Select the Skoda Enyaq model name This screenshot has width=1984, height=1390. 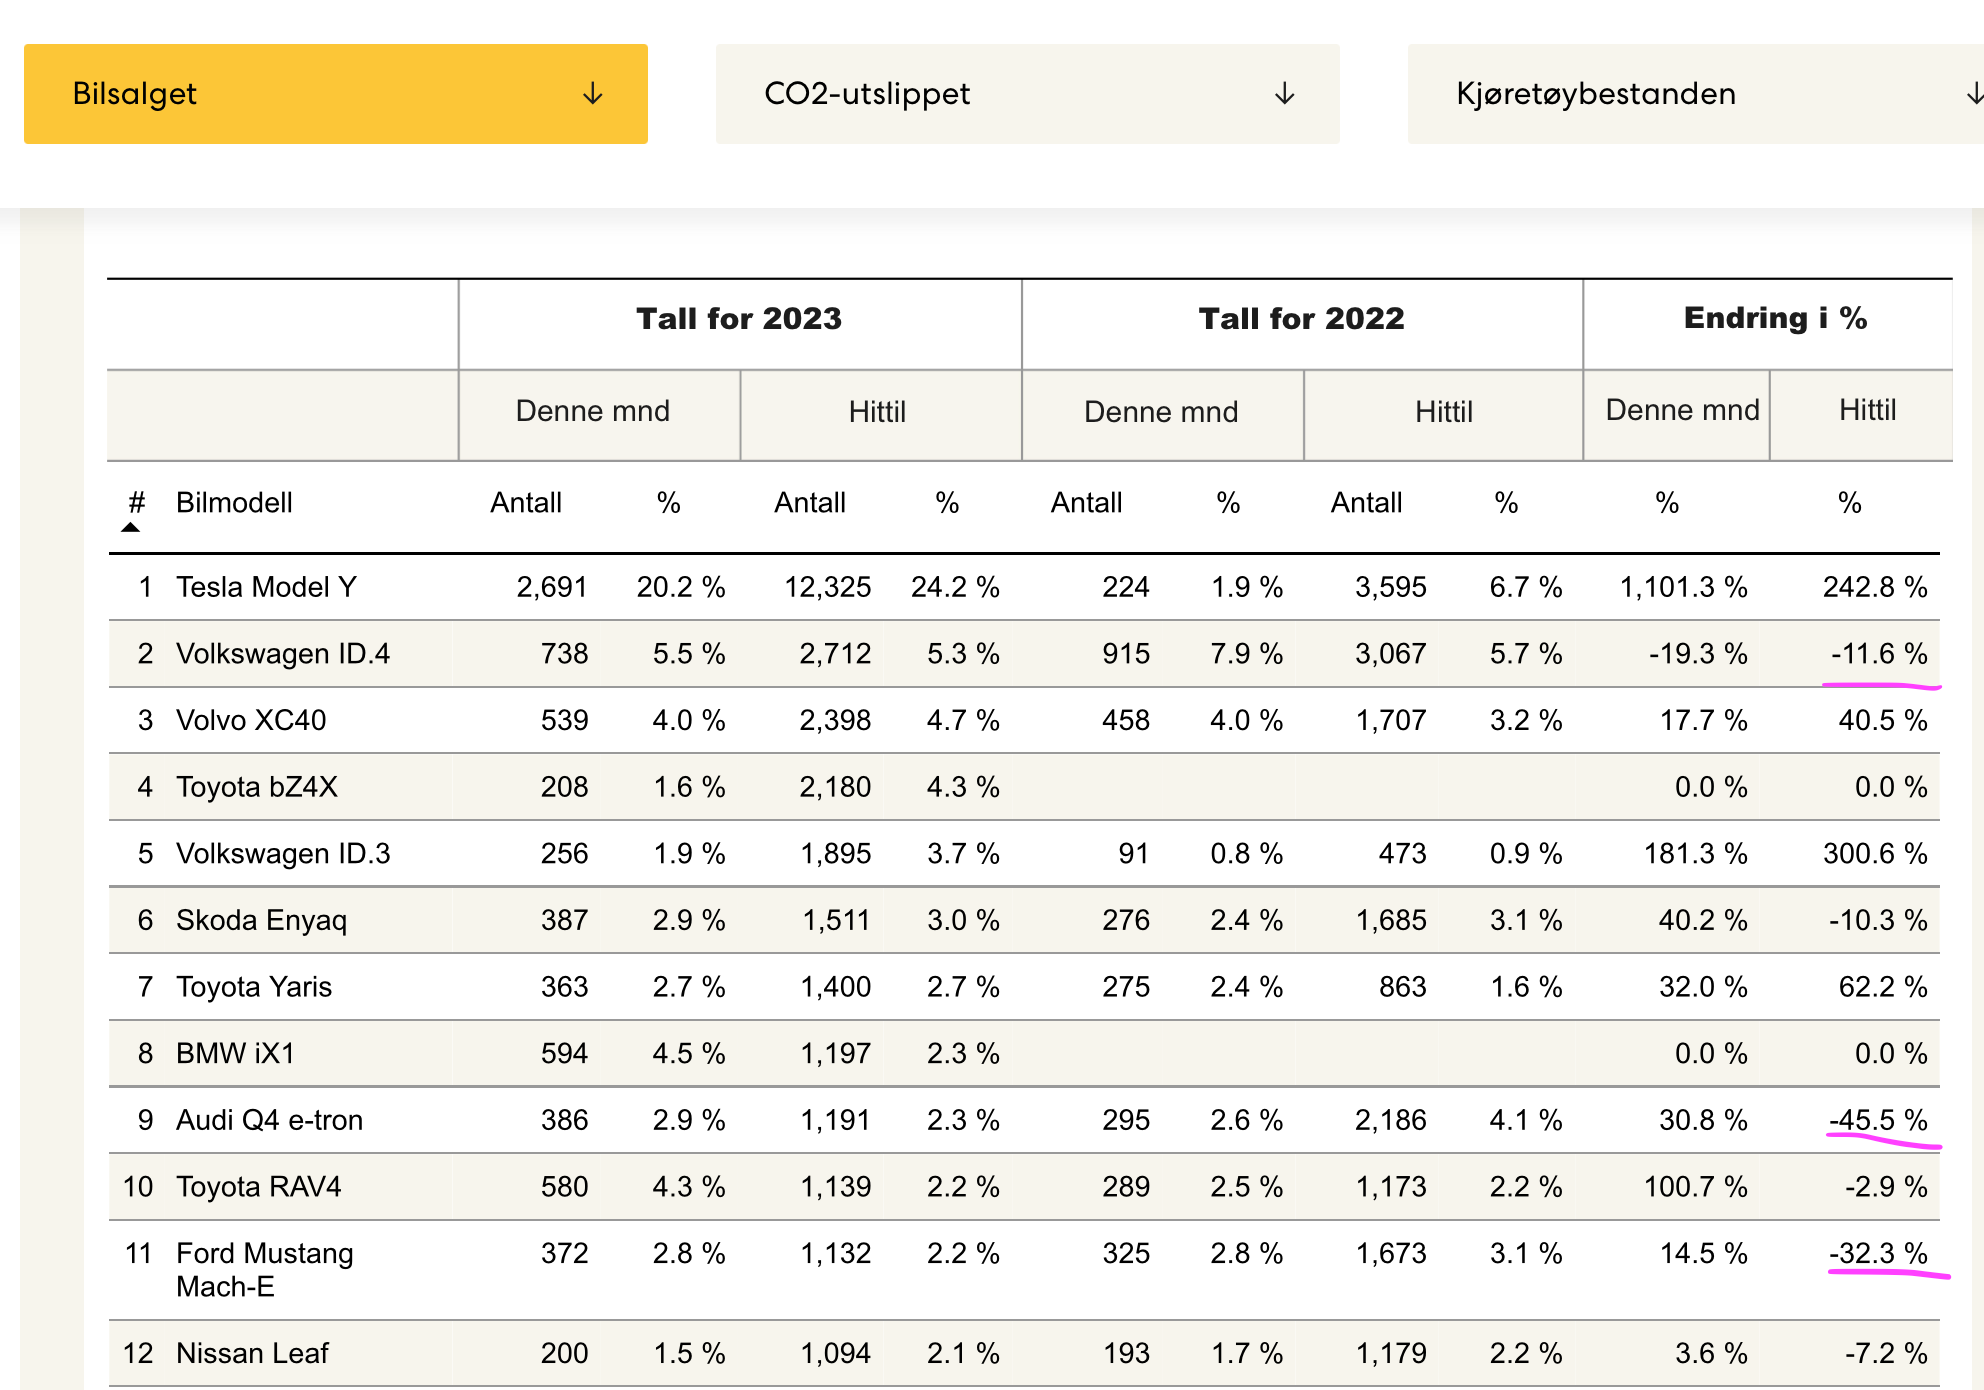(261, 920)
